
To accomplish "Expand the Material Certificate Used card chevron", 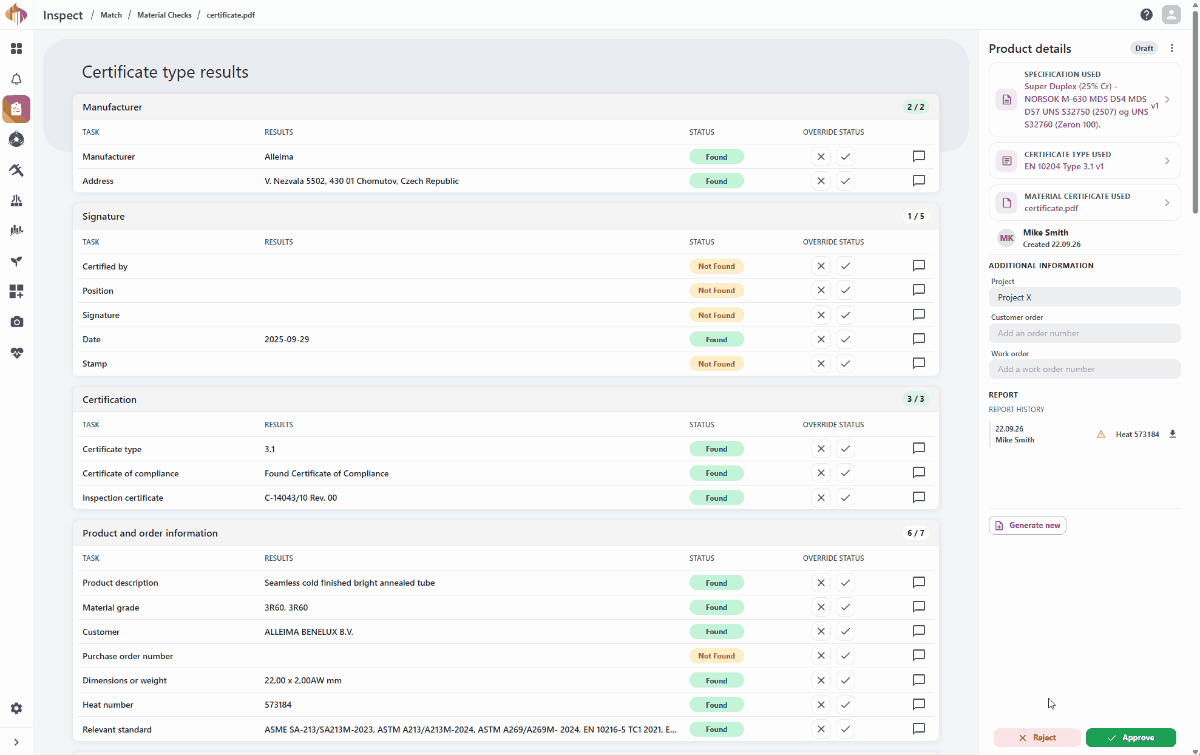I will [x=1167, y=203].
